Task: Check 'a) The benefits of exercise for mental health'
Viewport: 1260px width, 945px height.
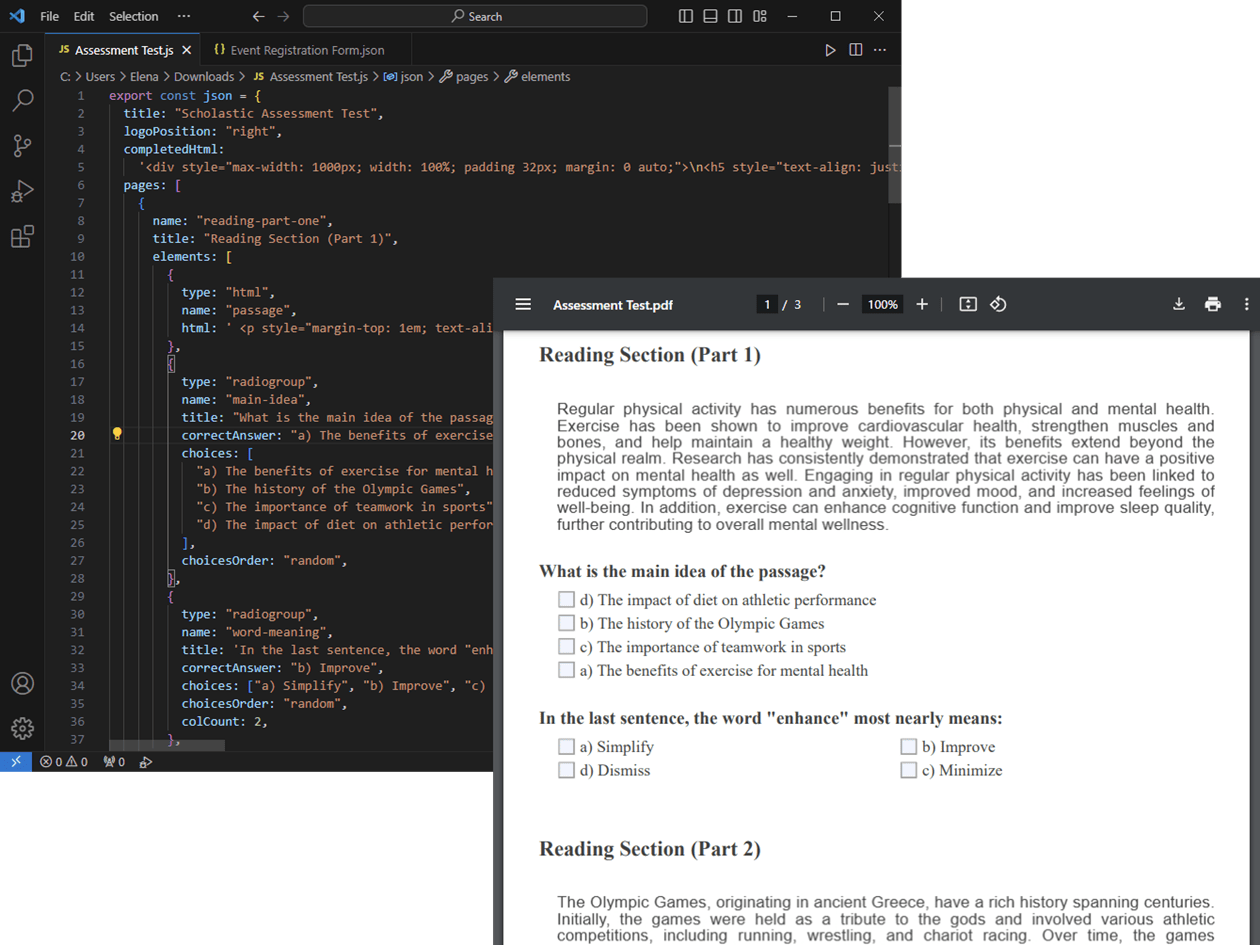Action: (567, 670)
